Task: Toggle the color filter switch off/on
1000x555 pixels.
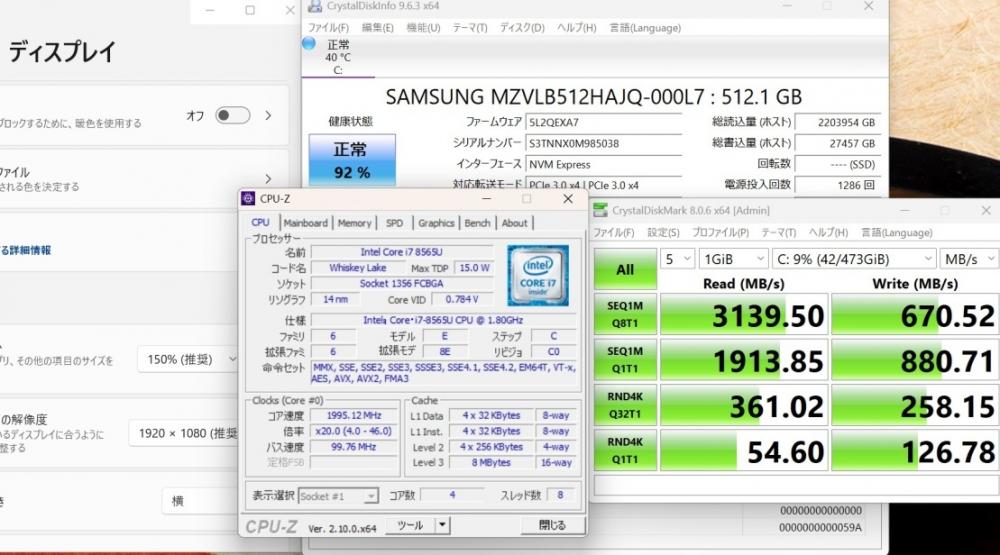Action: tap(232, 115)
